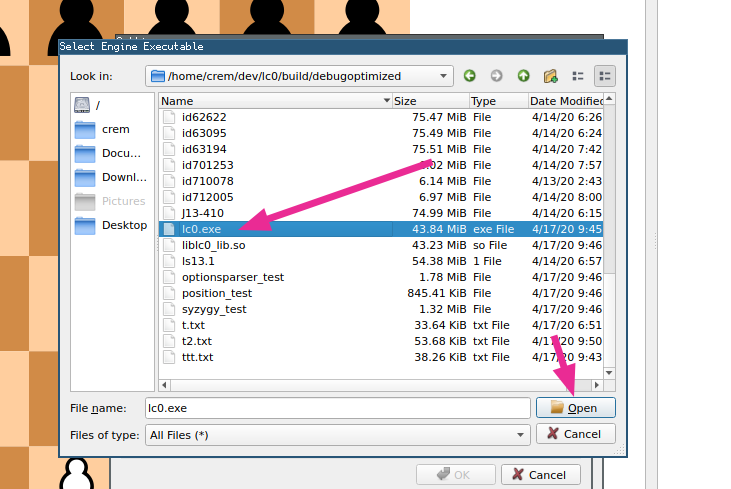
Task: Click the horizontal scrollbar of file list
Action: click(x=380, y=385)
